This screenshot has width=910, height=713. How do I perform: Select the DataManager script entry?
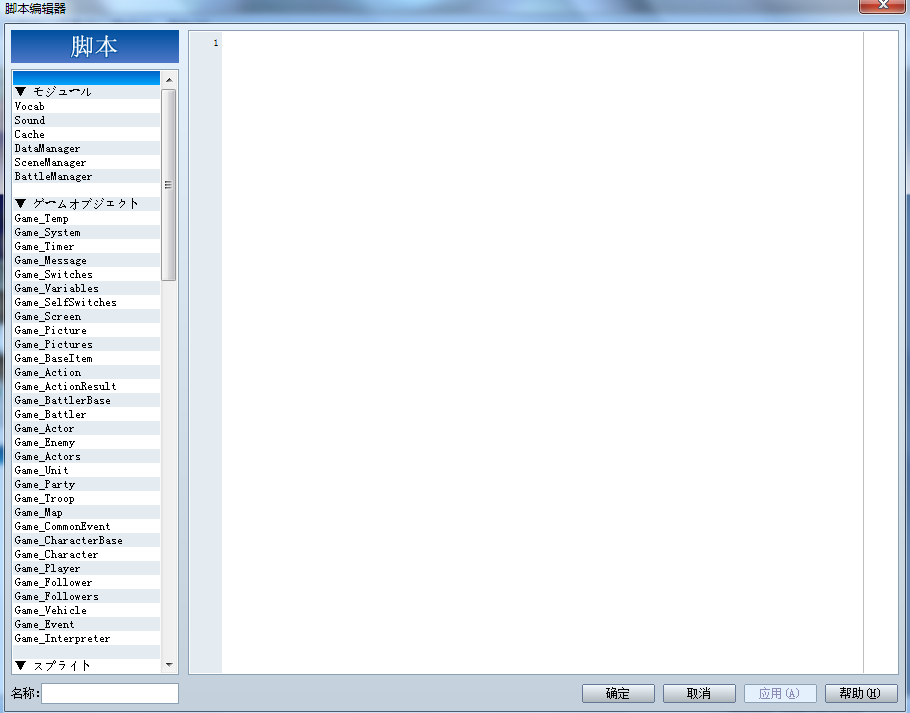pyautogui.click(x=48, y=148)
